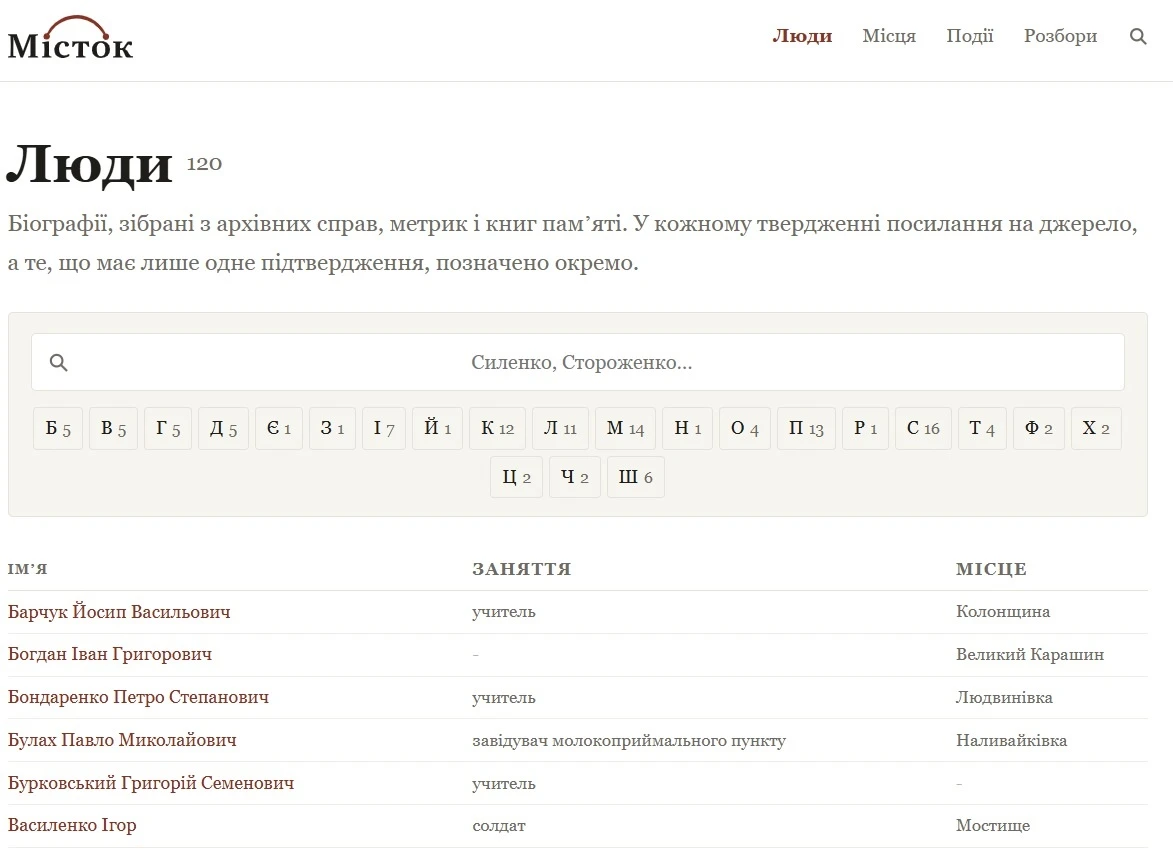1173x857 pixels.
Task: Click the search magnifier icon in header
Action: (1137, 36)
